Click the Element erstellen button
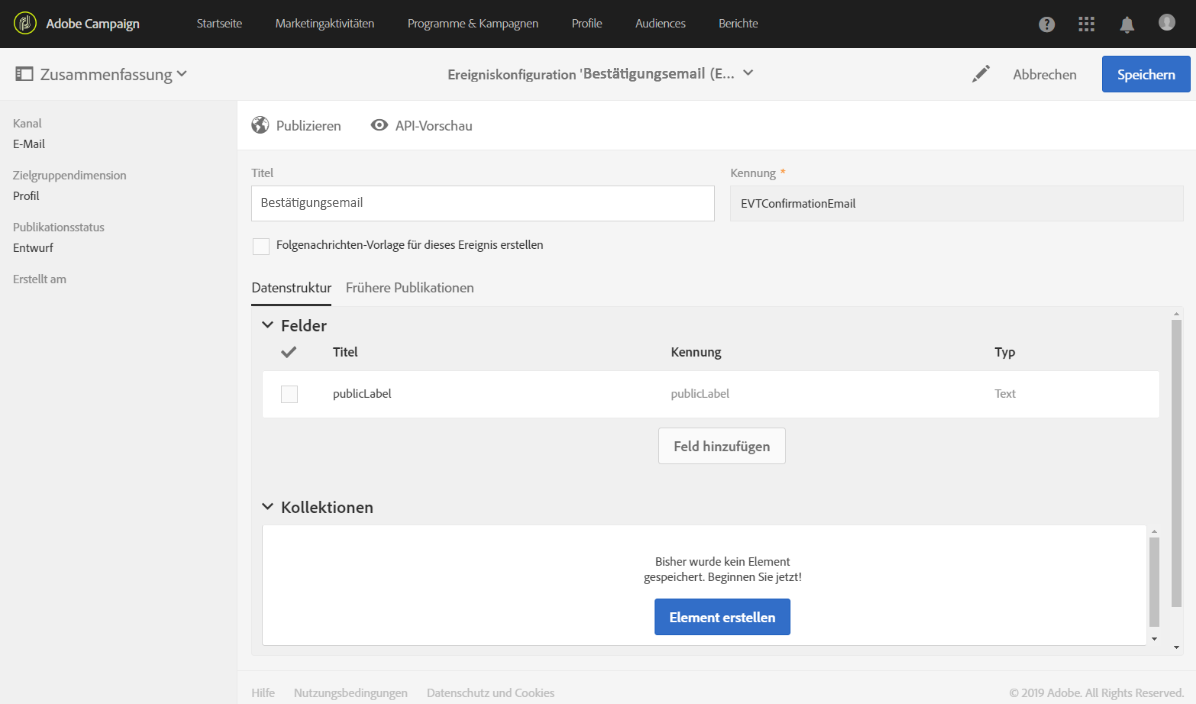The image size is (1196, 704). point(722,617)
